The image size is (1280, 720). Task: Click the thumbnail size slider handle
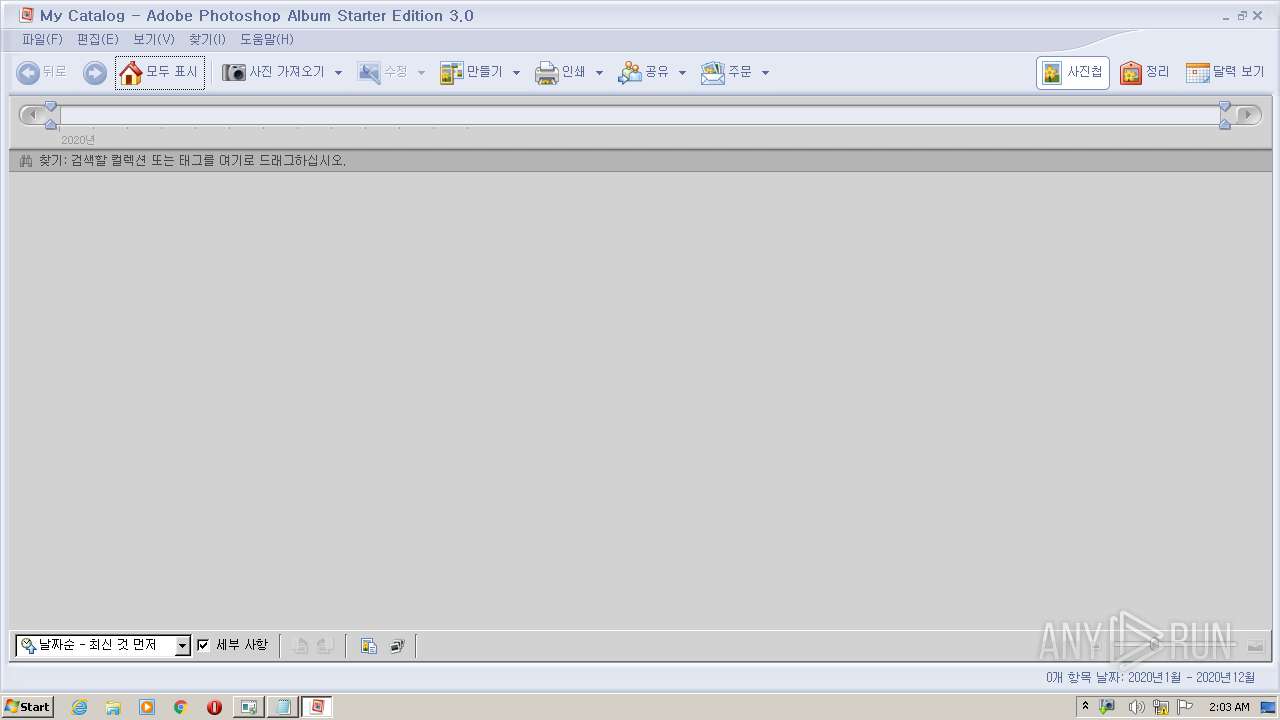pyautogui.click(x=1155, y=646)
